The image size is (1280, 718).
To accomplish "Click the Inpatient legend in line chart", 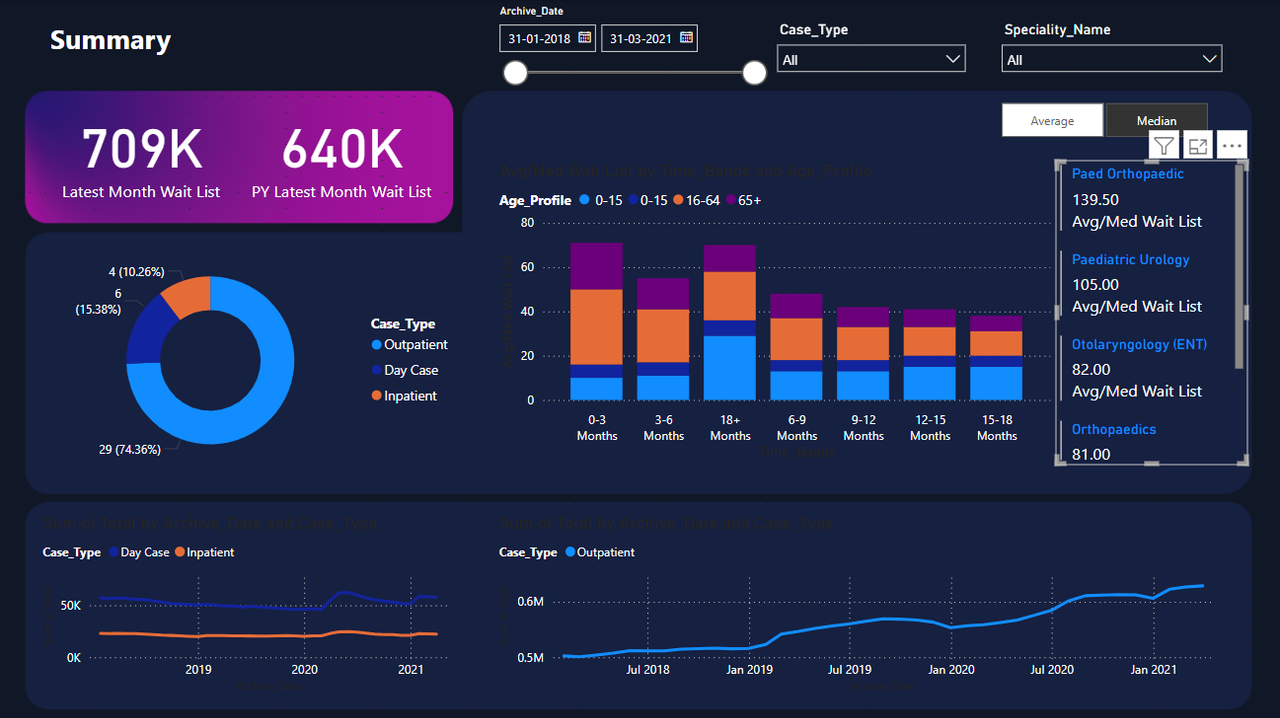I will 204,552.
